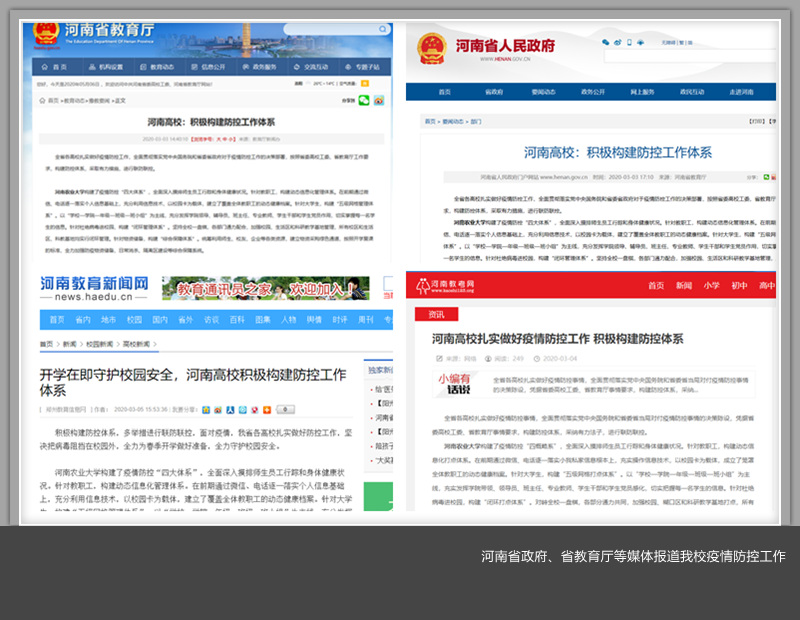Image resolution: width=800 pixels, height=620 pixels.
Task: Click 要闻动态 breadcrumb link on People's Government page
Action: pos(451,121)
